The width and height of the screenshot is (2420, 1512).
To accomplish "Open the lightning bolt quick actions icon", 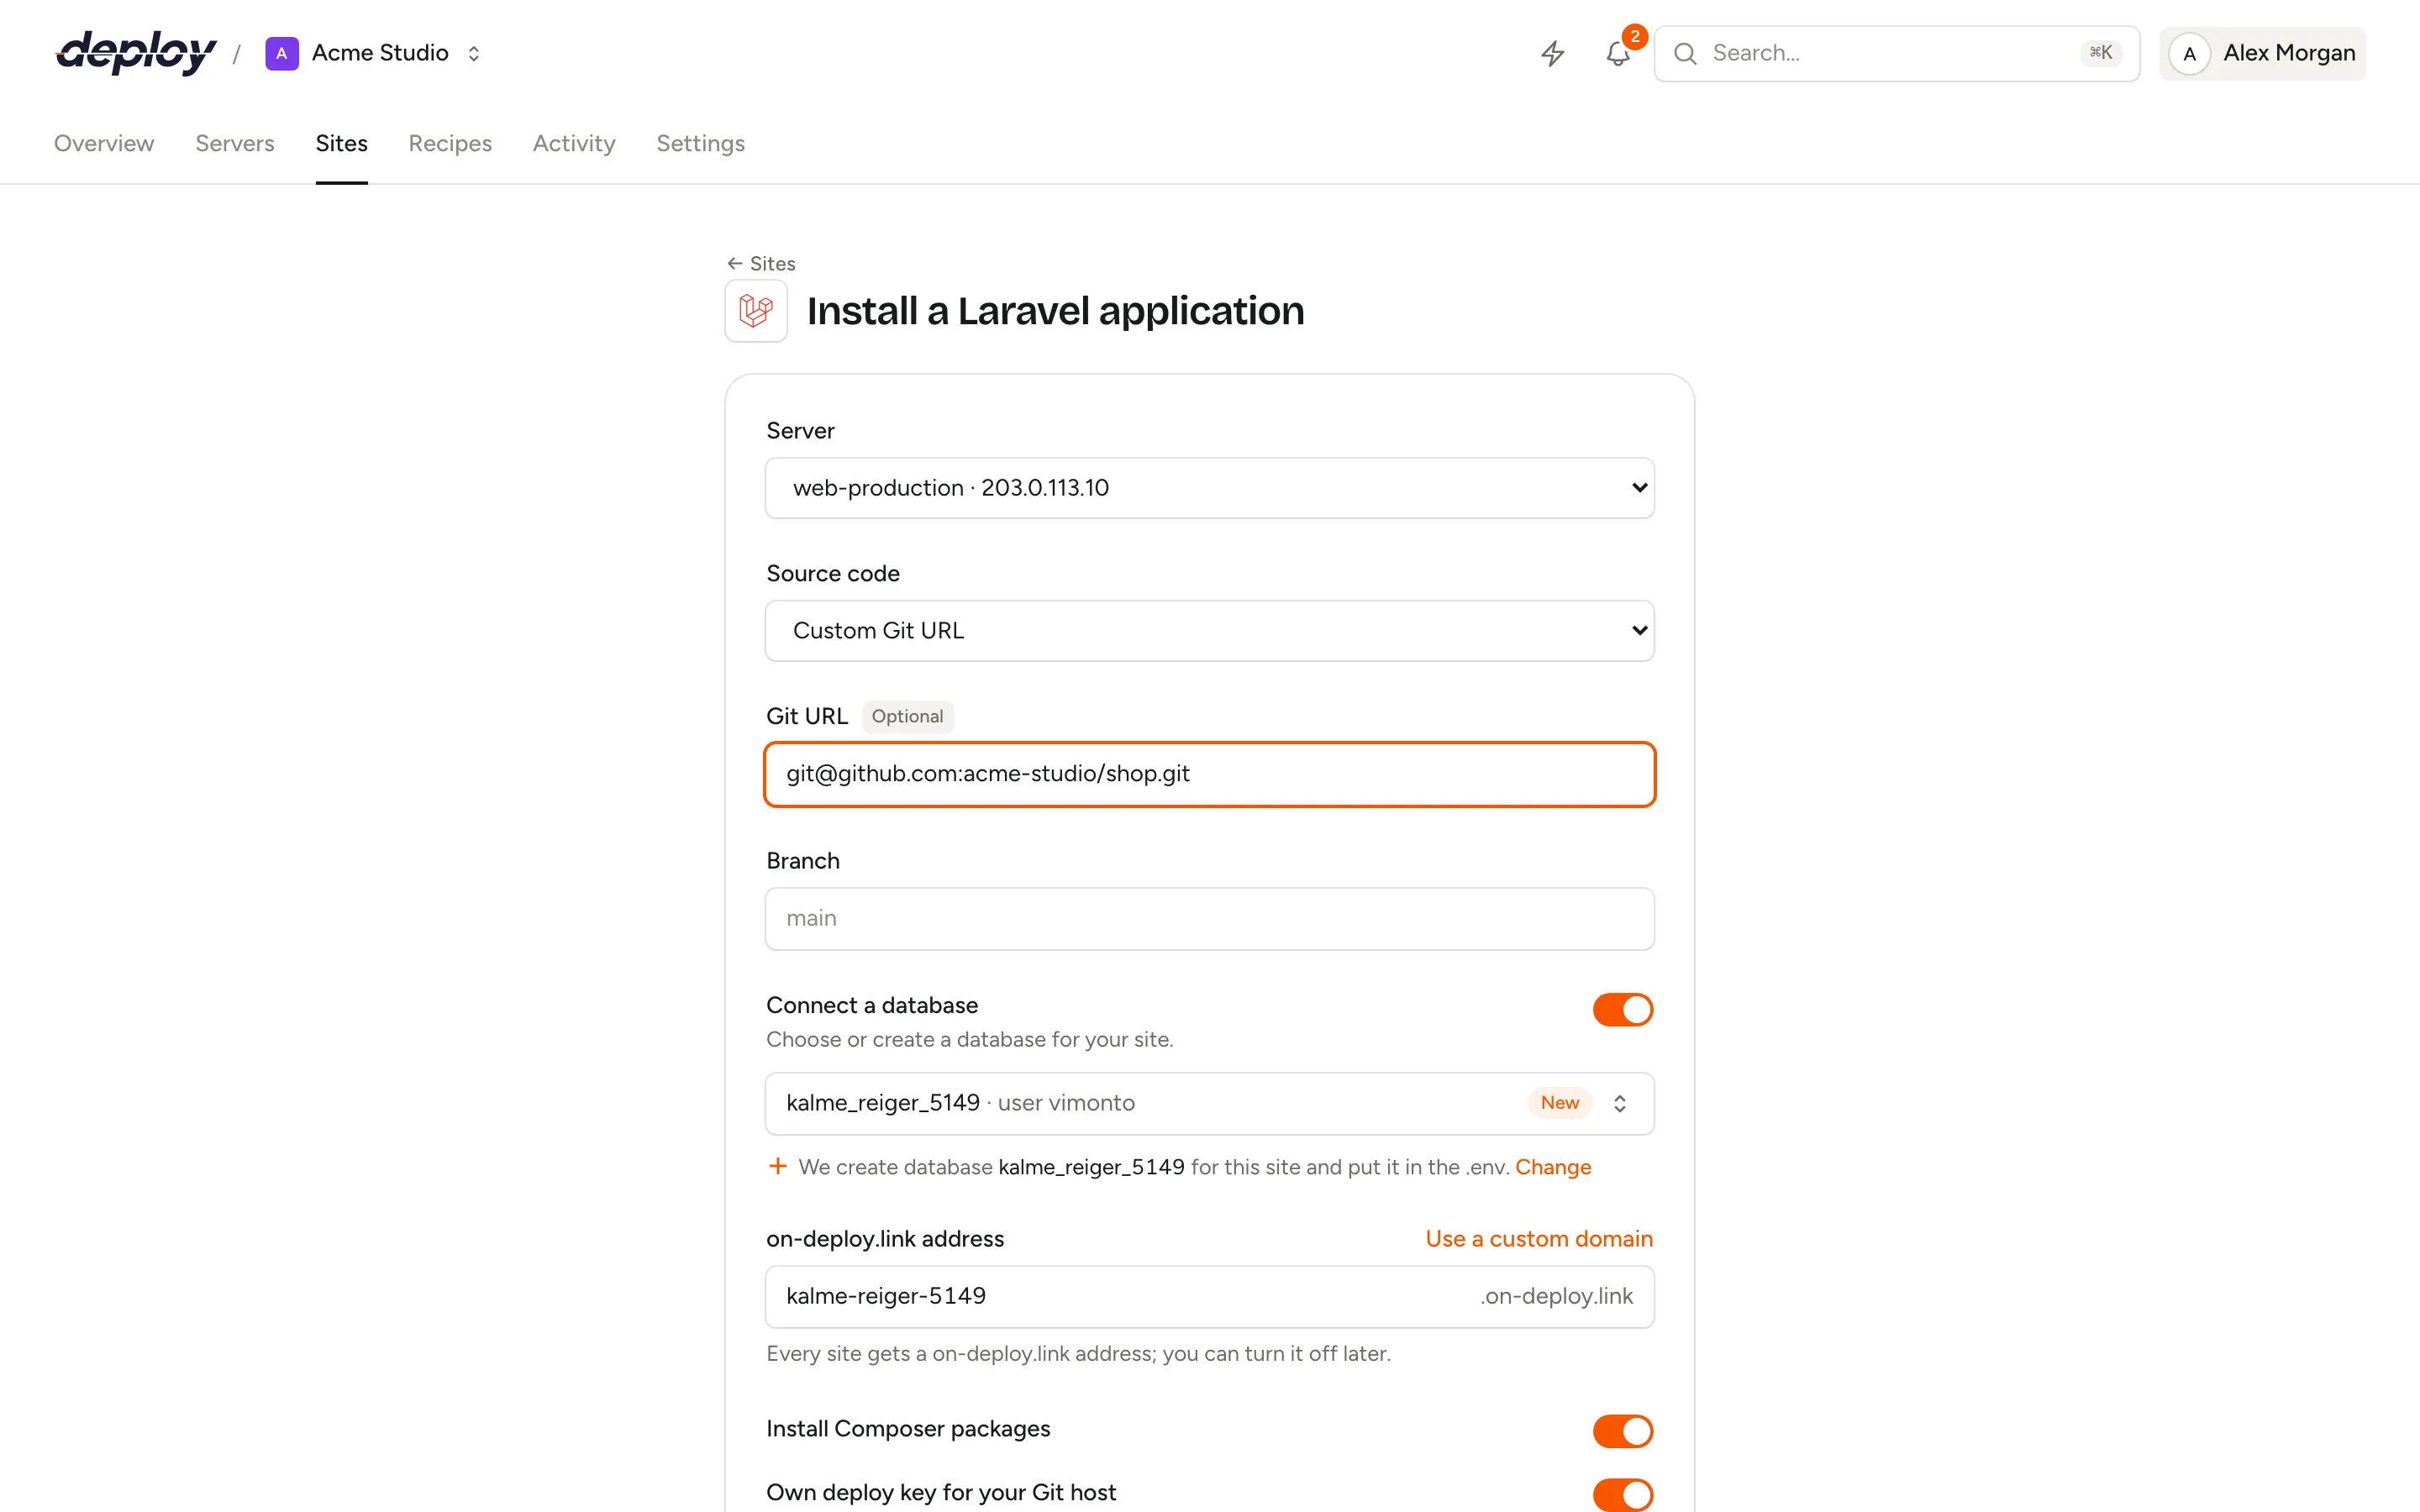I will (1552, 53).
